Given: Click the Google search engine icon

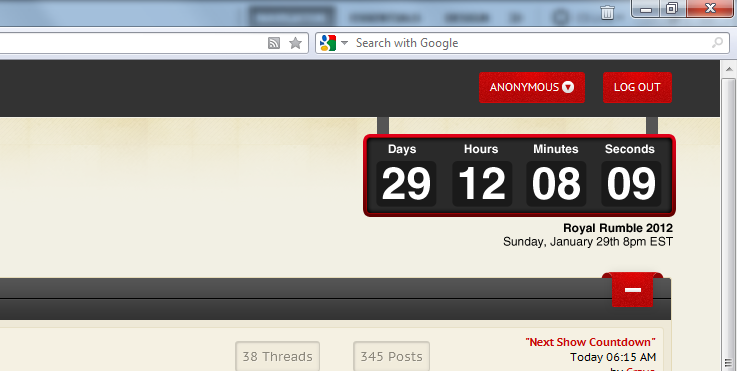Looking at the screenshot, I should pyautogui.click(x=328, y=43).
